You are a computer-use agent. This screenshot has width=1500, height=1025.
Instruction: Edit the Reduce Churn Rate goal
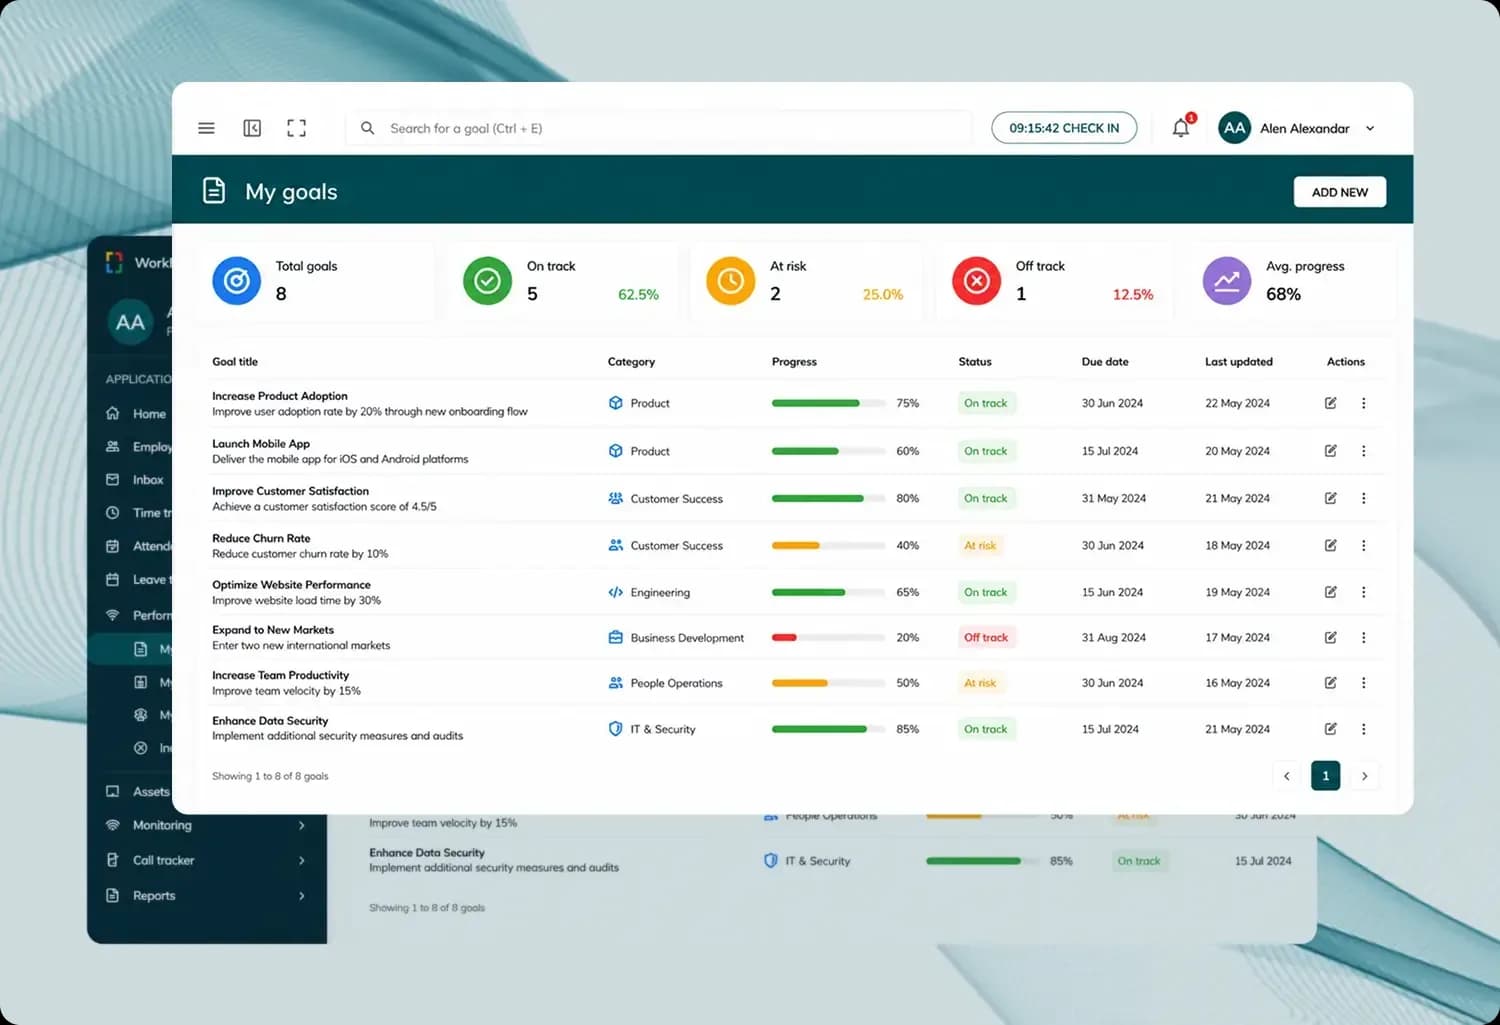pyautogui.click(x=1330, y=545)
